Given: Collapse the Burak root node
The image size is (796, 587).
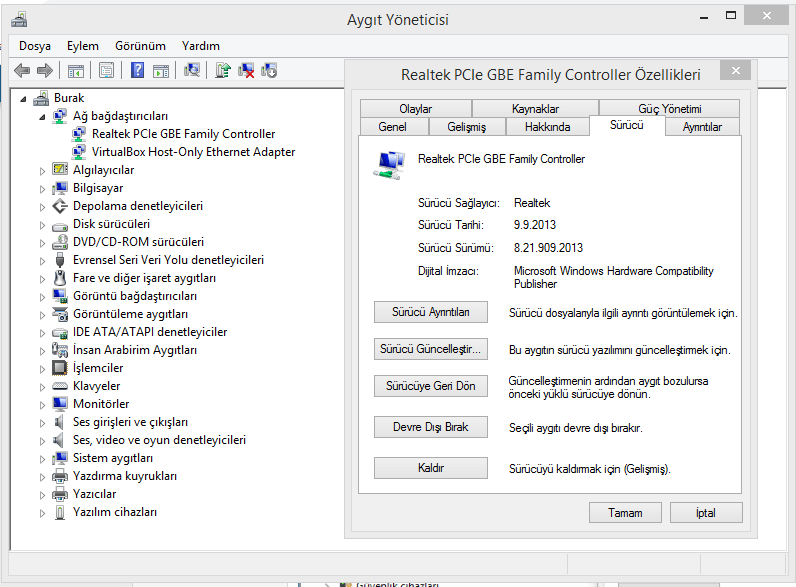Looking at the screenshot, I should click(x=23, y=99).
